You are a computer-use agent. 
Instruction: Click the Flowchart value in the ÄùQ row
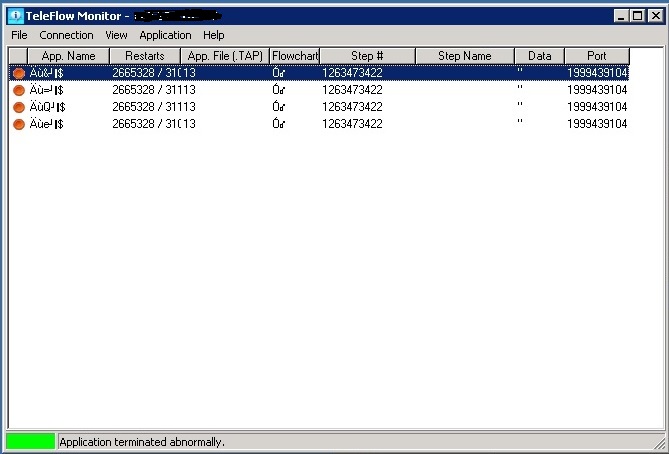279,107
